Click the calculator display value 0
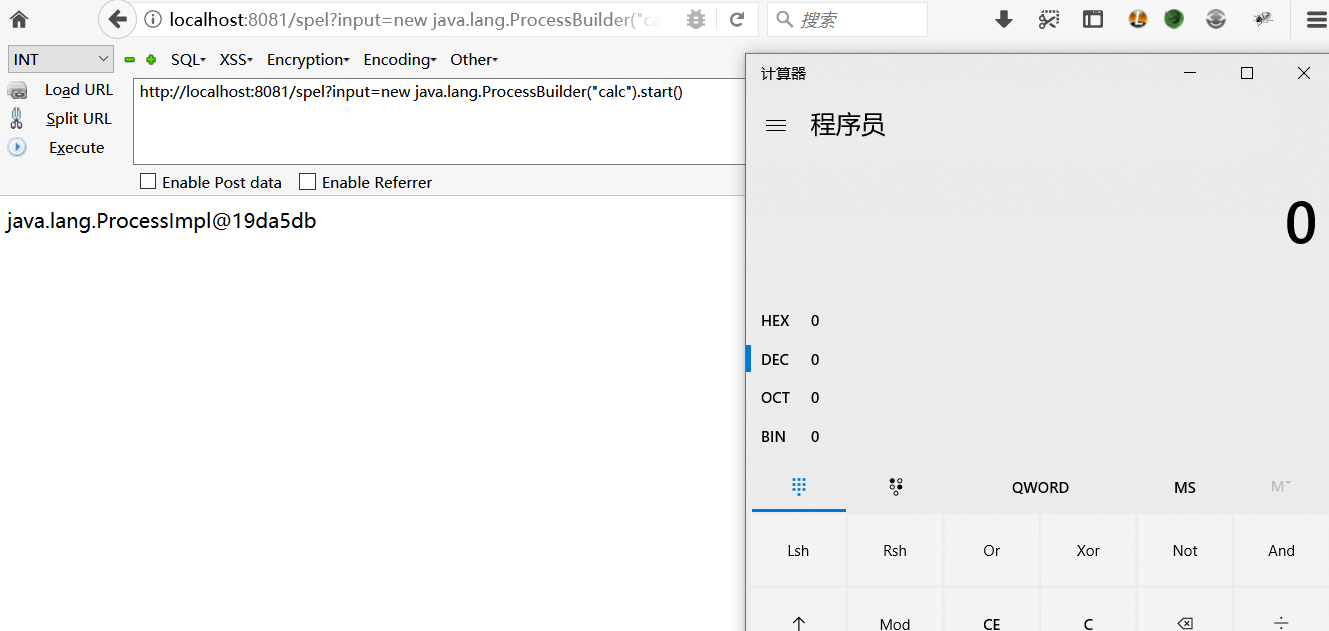The height and width of the screenshot is (631, 1329). point(1300,223)
